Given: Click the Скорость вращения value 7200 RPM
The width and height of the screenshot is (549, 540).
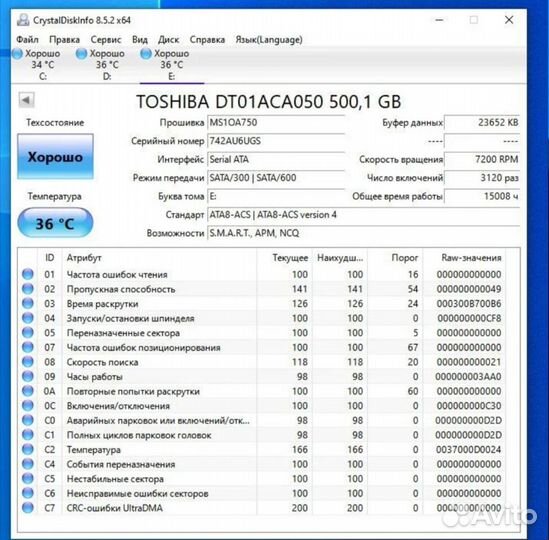Looking at the screenshot, I should 482,159.
